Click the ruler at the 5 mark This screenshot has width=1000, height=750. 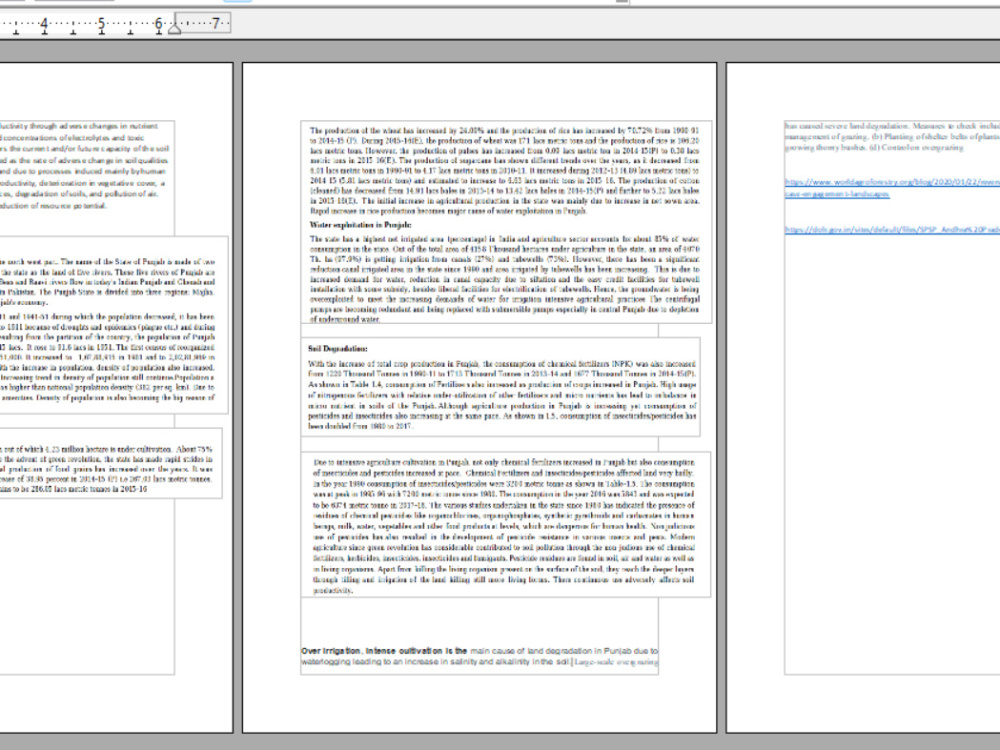101,24
